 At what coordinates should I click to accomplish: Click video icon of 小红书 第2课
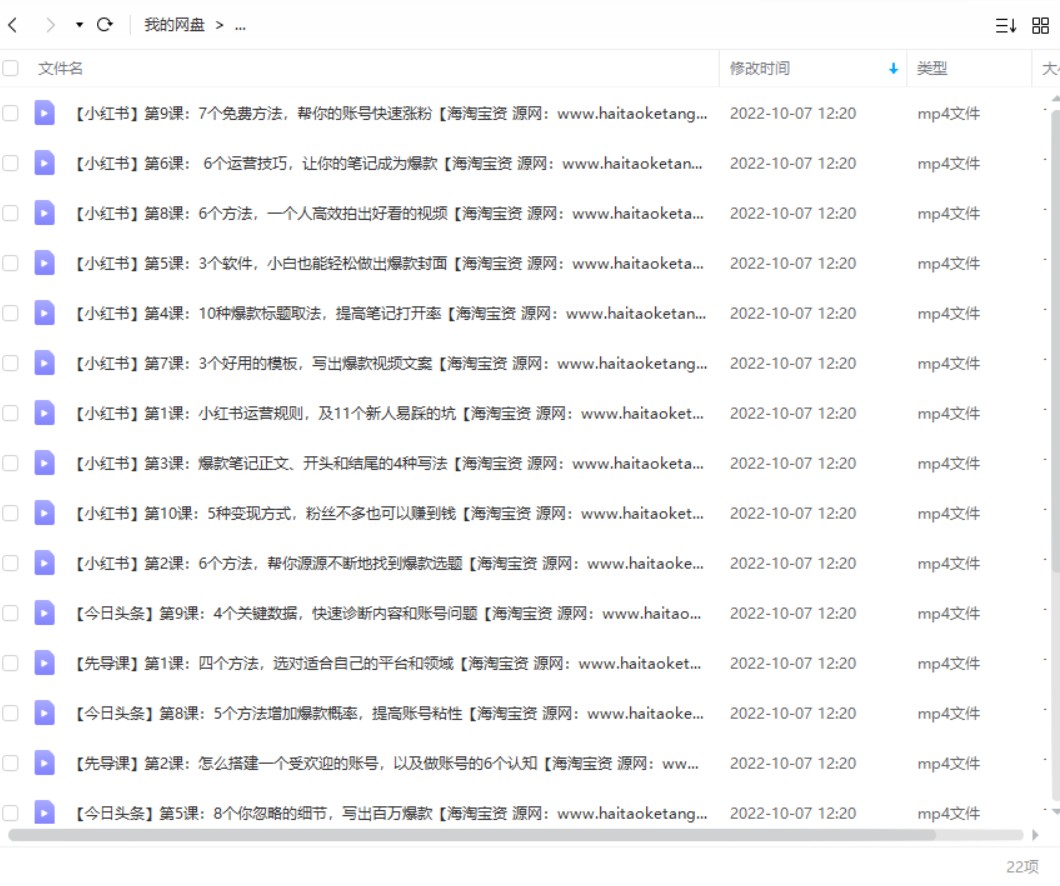tap(45, 563)
